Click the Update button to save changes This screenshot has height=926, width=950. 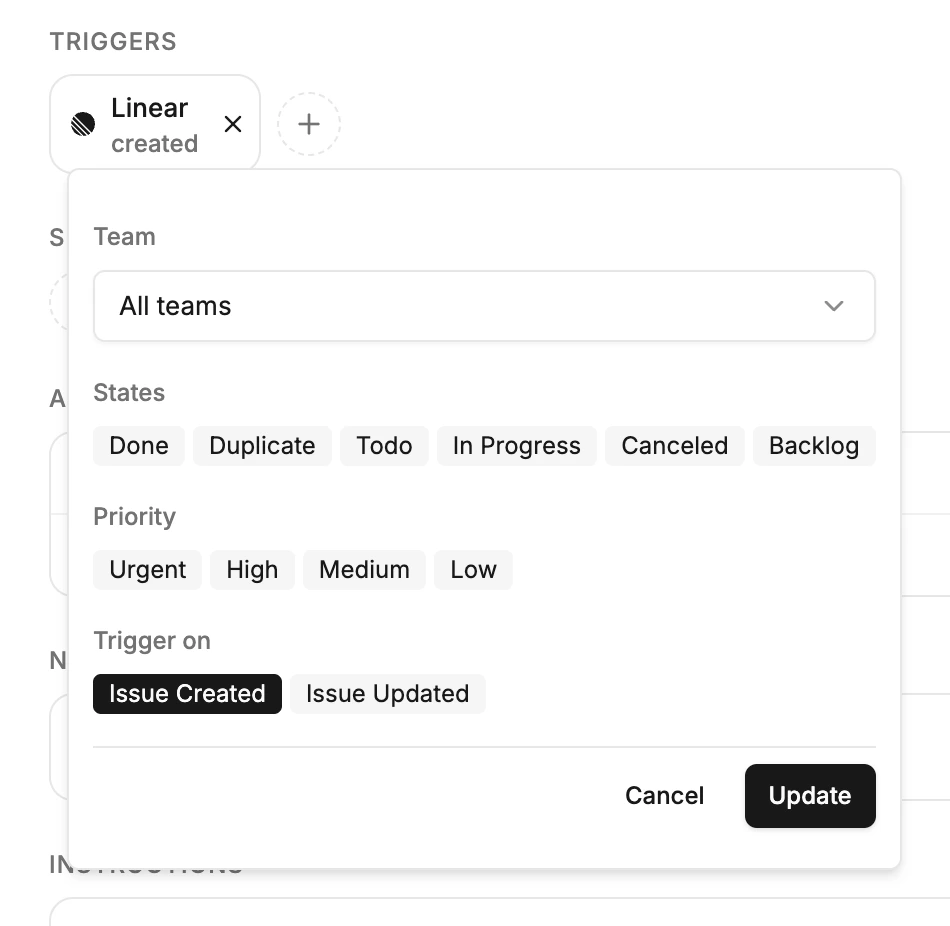tap(810, 795)
